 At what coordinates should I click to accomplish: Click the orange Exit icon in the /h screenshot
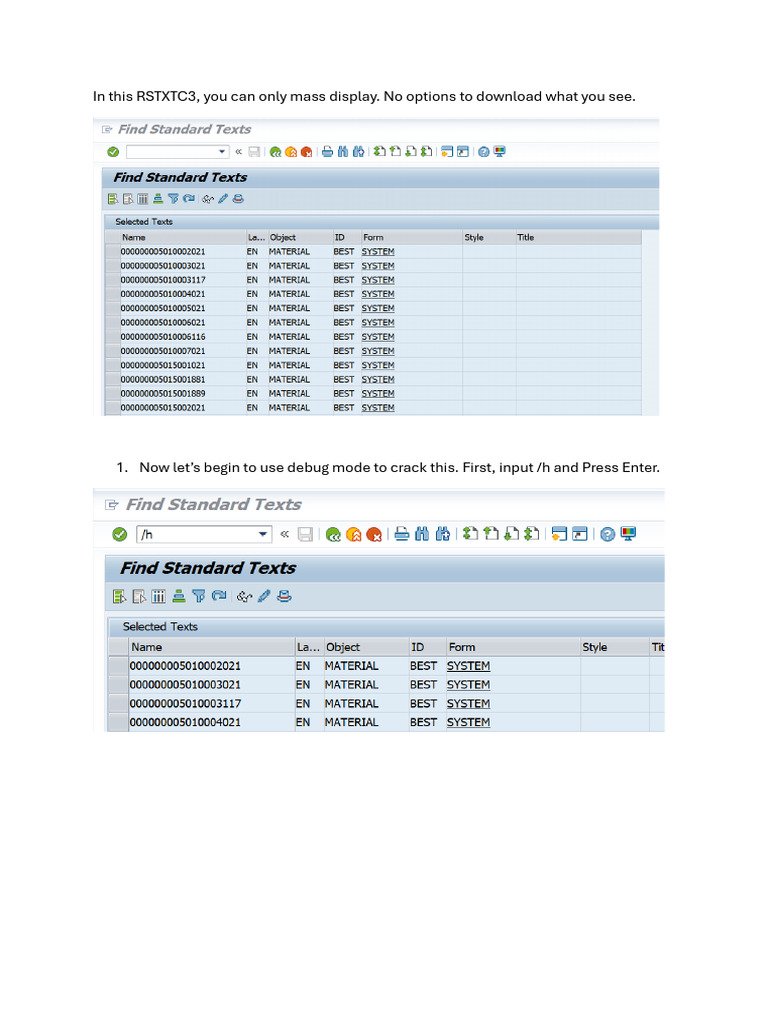coord(353,534)
